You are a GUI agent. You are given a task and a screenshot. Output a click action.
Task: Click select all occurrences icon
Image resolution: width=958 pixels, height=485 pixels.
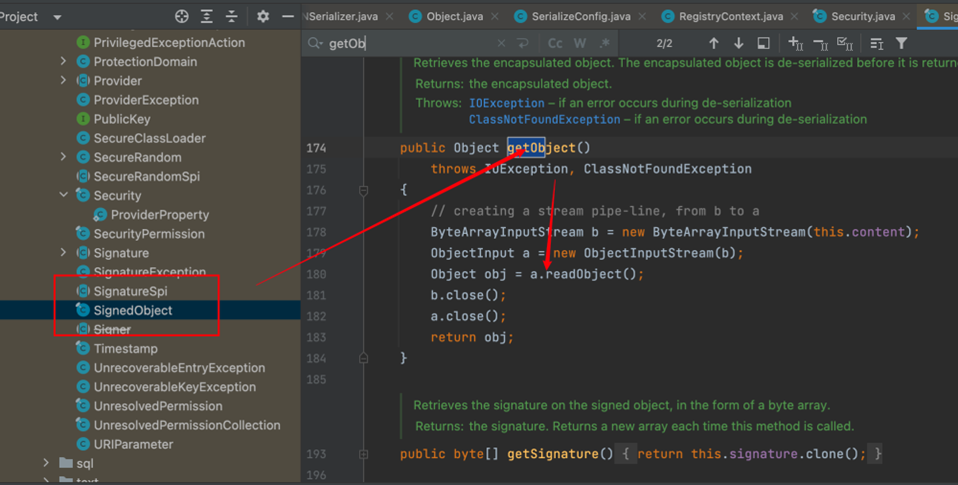845,43
